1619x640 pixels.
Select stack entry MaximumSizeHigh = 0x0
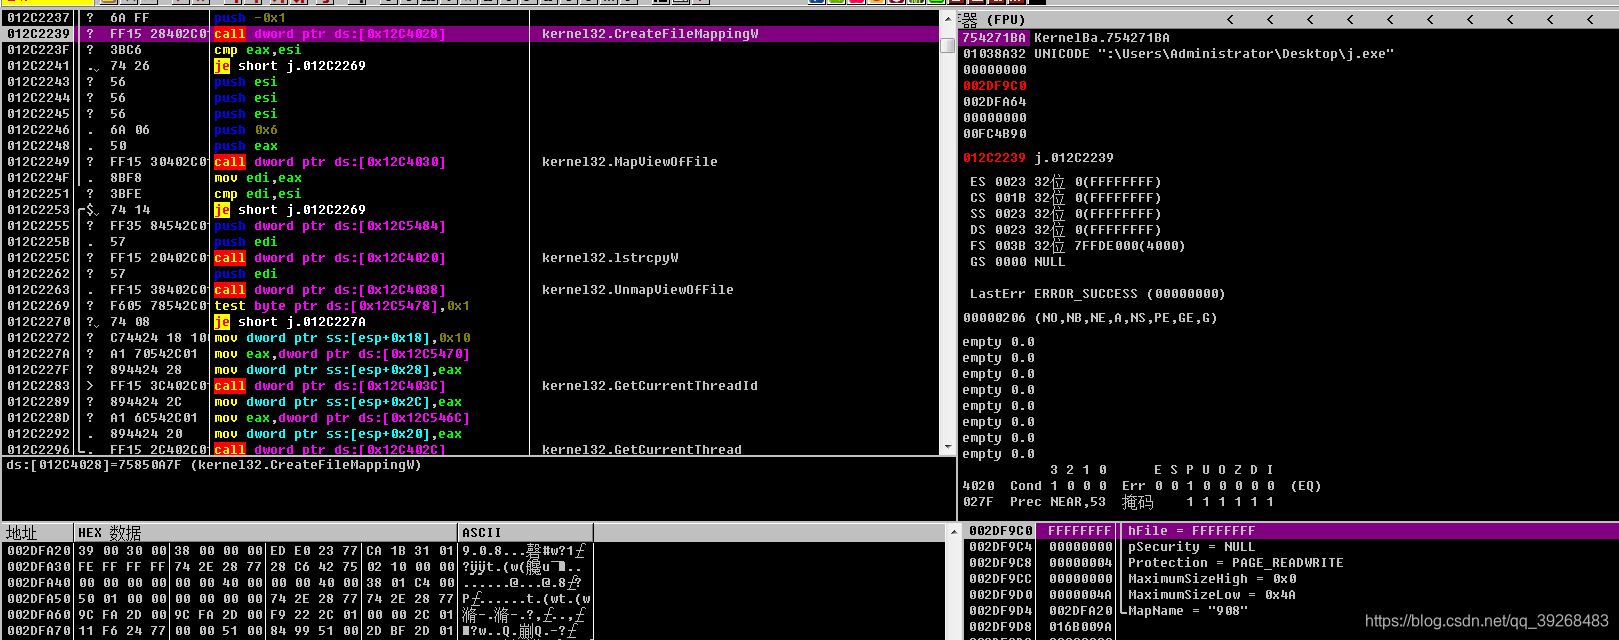coord(1212,579)
